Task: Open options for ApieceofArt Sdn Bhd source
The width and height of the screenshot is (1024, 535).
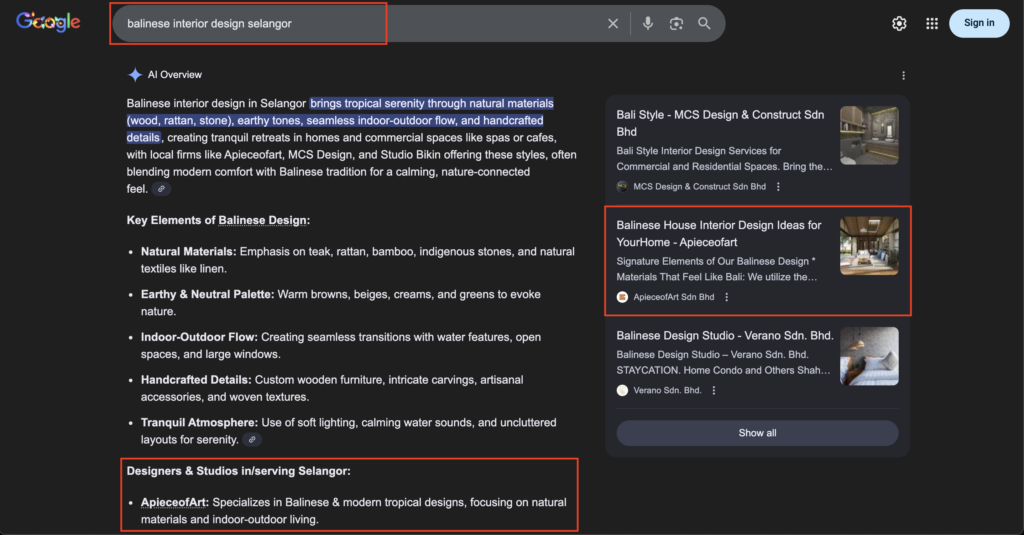Action: click(727, 297)
